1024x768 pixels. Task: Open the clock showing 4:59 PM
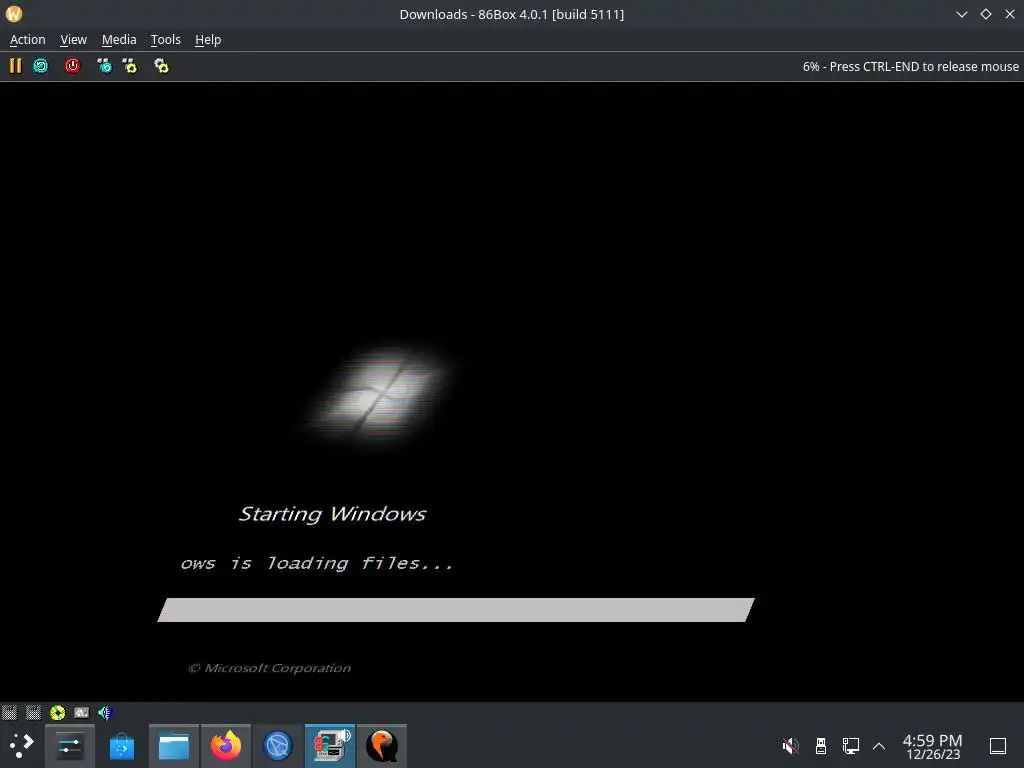click(x=933, y=746)
